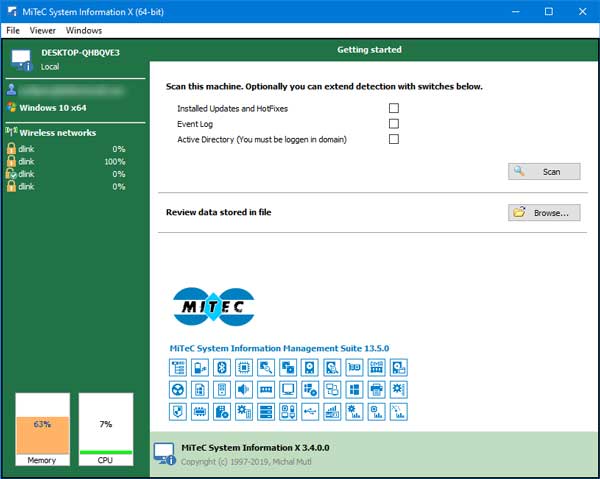Click the Getting started header
The width and height of the screenshot is (600, 479).
pyautogui.click(x=369, y=50)
